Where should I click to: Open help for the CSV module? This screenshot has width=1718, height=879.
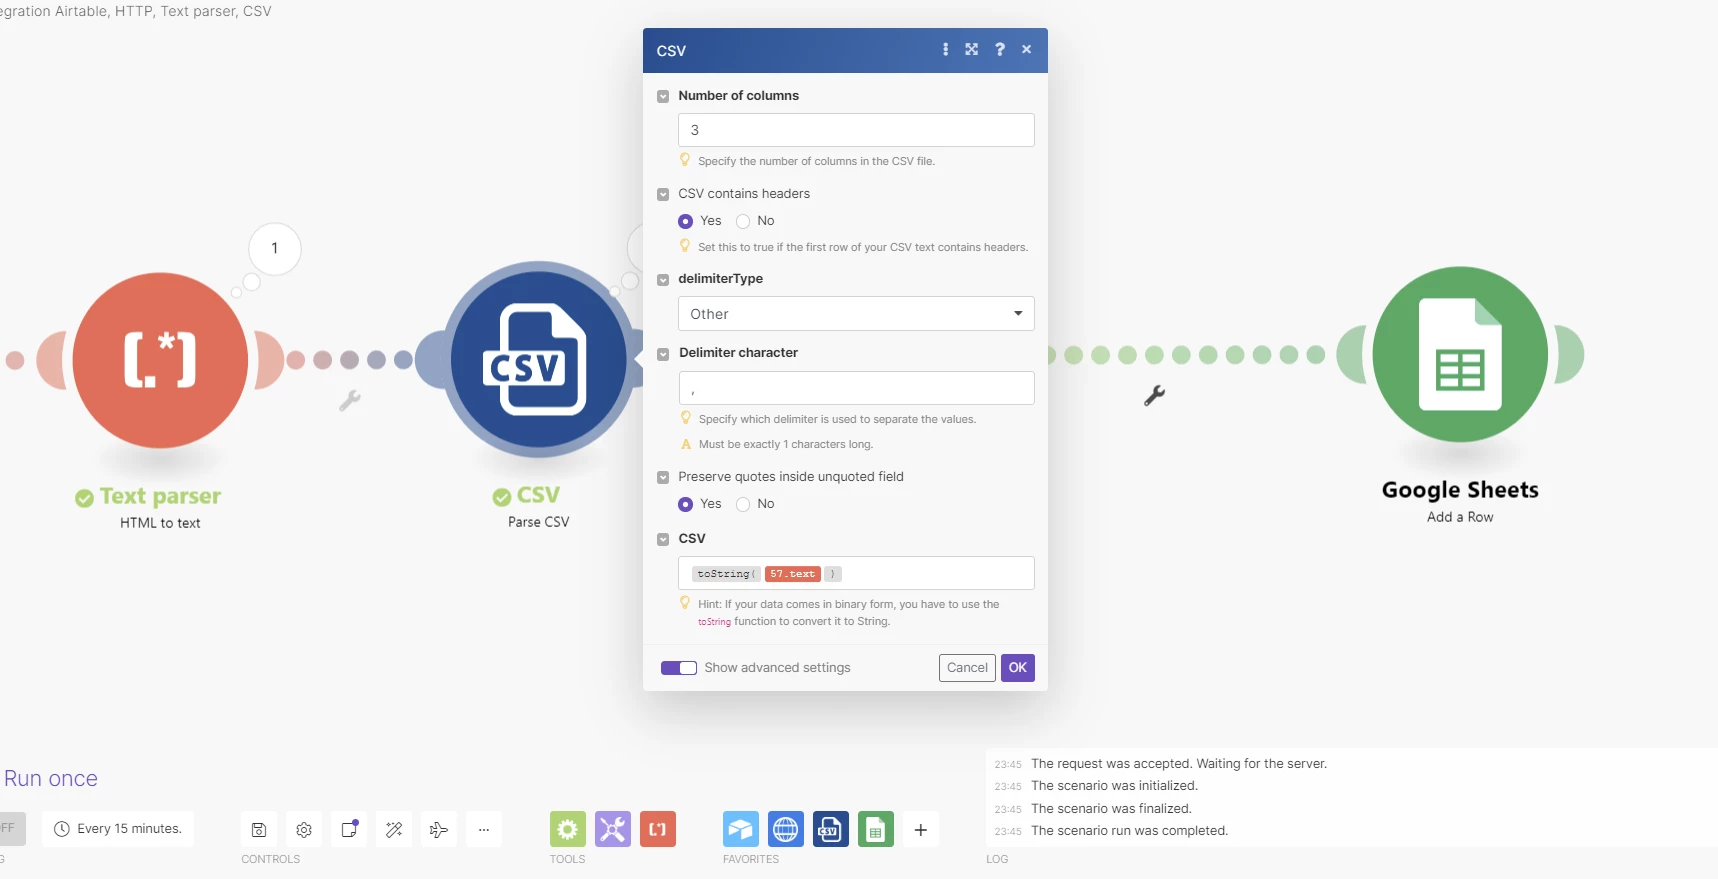pos(999,49)
